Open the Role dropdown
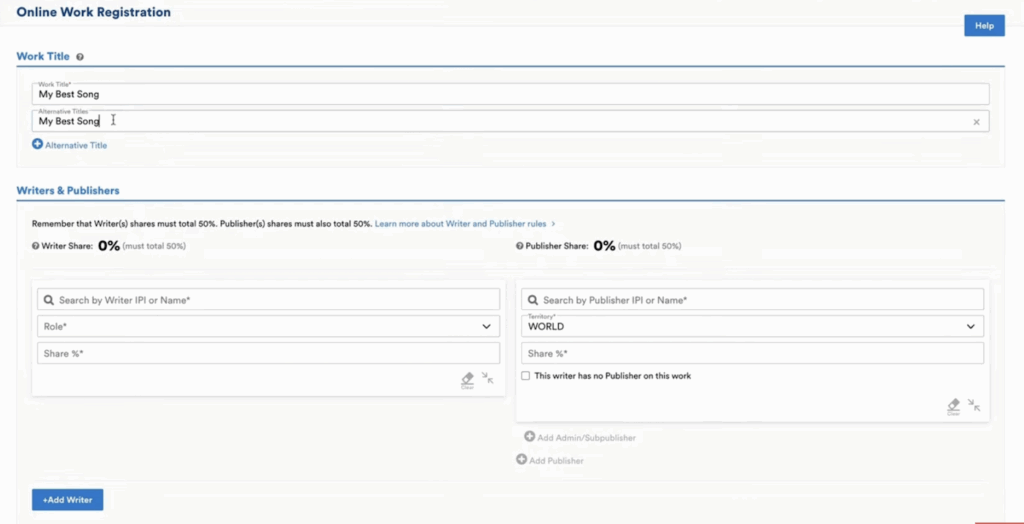Viewport: 1024px width, 524px height. (266, 326)
